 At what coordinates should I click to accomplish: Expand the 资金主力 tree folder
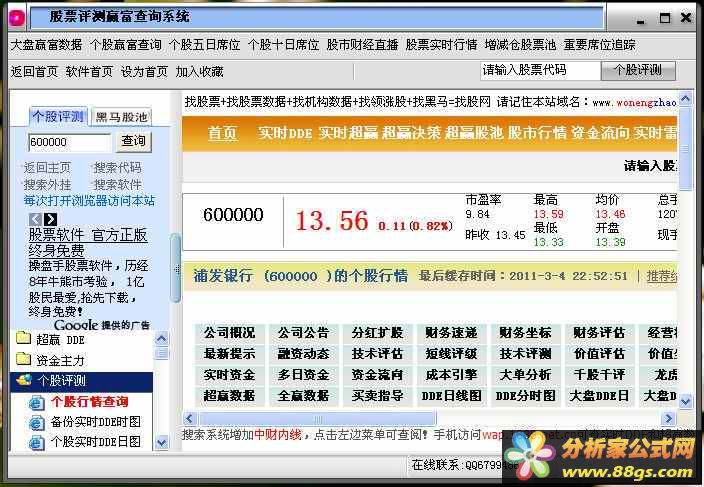(x=60, y=360)
